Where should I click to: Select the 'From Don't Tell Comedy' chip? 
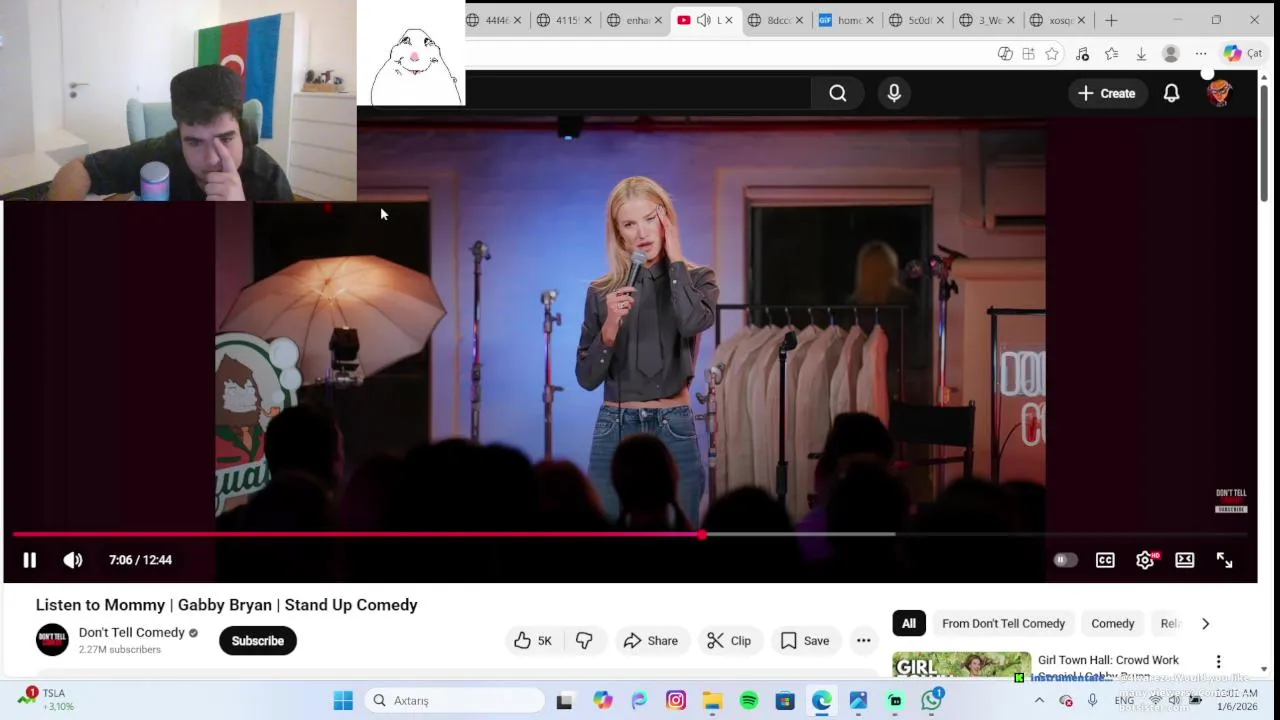pos(1003,623)
